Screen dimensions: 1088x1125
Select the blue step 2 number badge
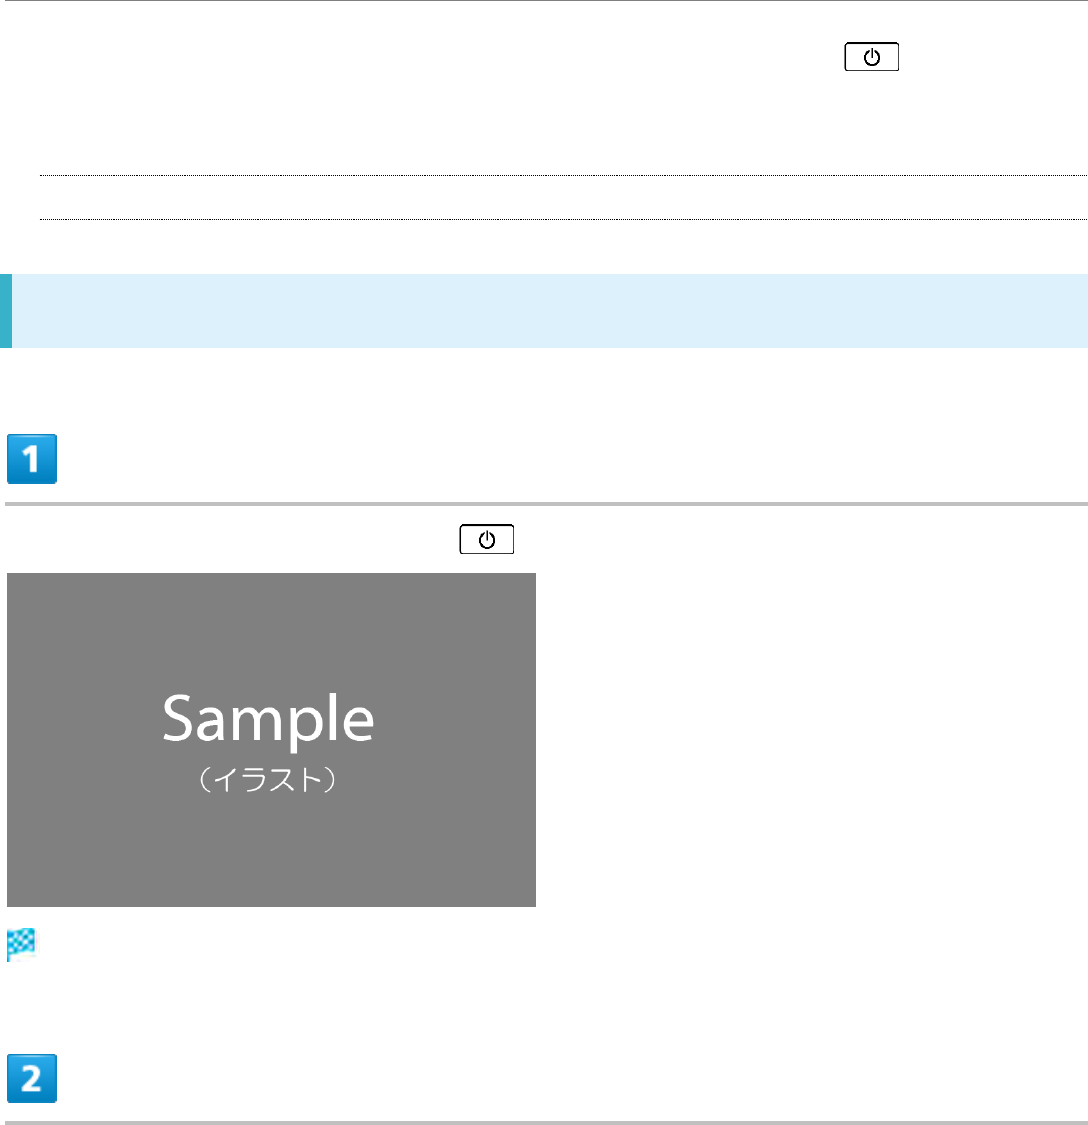click(32, 1078)
